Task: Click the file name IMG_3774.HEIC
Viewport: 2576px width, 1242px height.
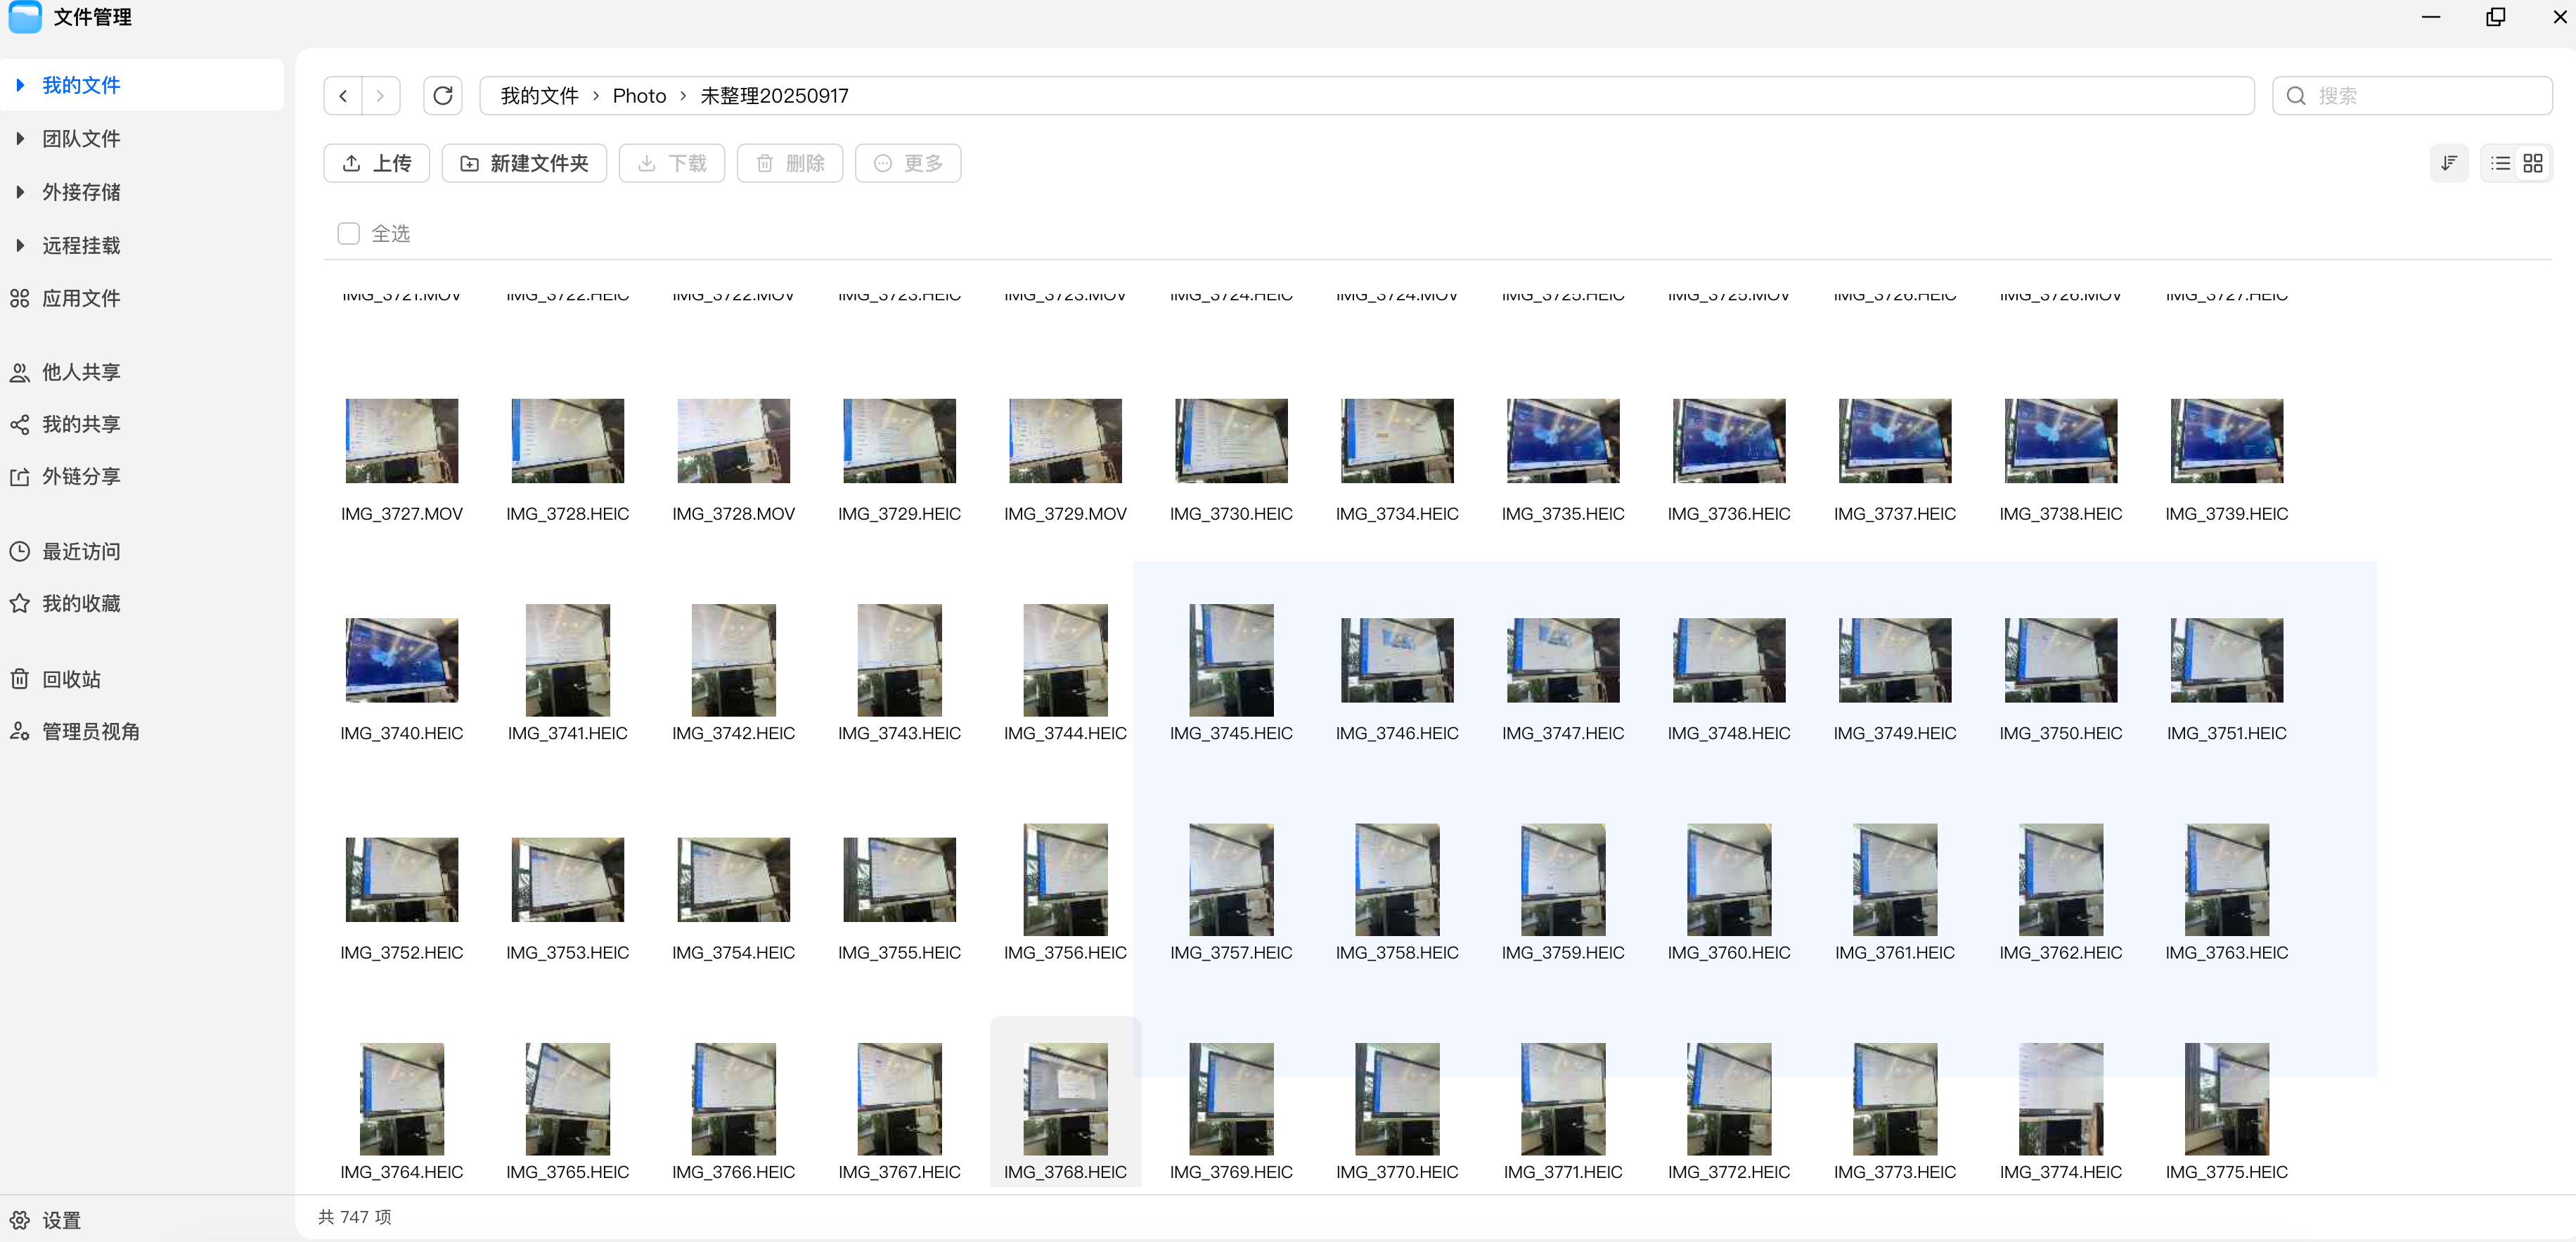Action: [x=2061, y=1172]
